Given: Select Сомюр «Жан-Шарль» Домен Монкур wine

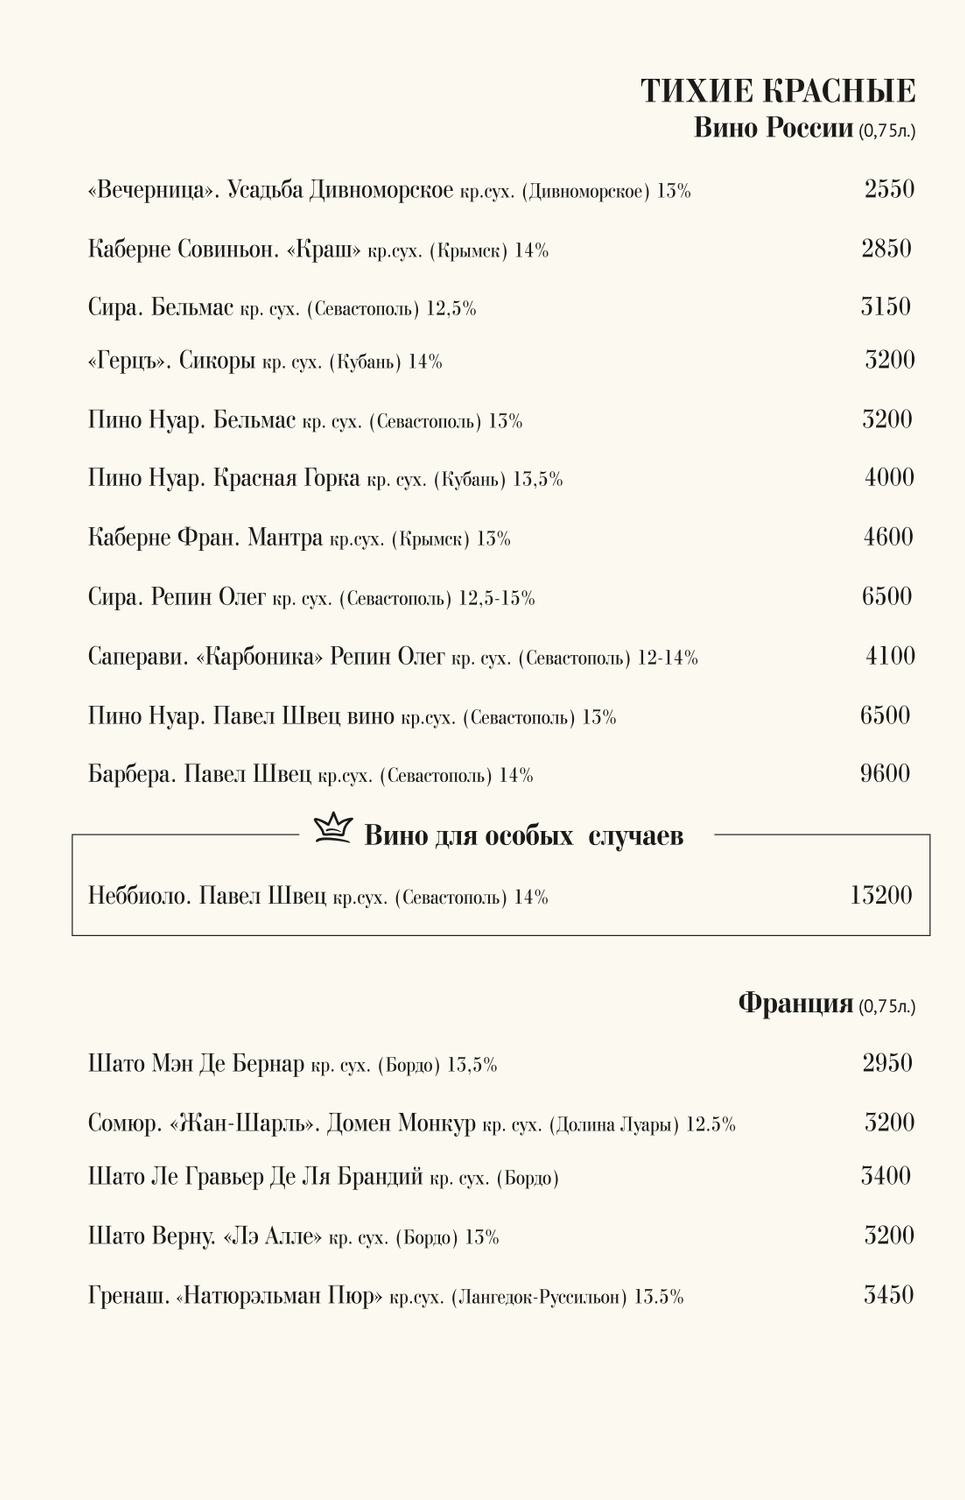Looking at the screenshot, I should [411, 1124].
